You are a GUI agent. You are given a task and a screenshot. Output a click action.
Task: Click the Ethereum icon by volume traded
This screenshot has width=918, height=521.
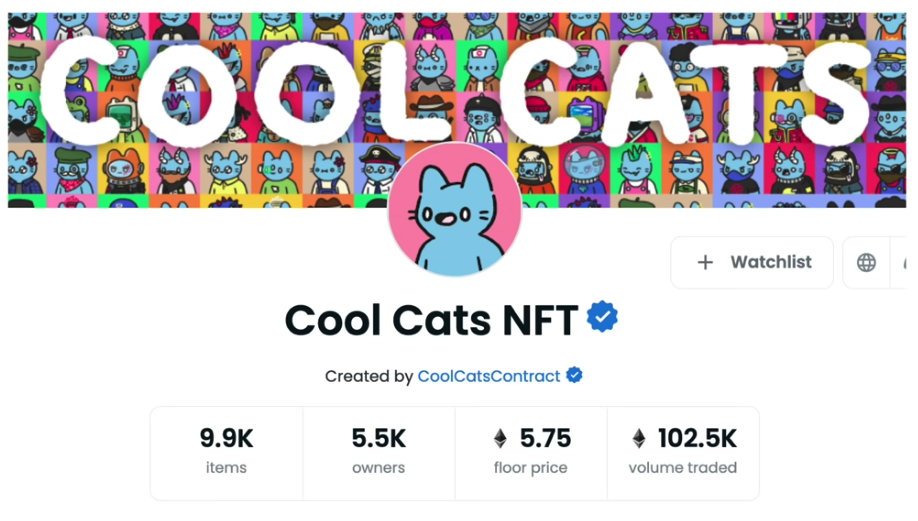pos(639,438)
